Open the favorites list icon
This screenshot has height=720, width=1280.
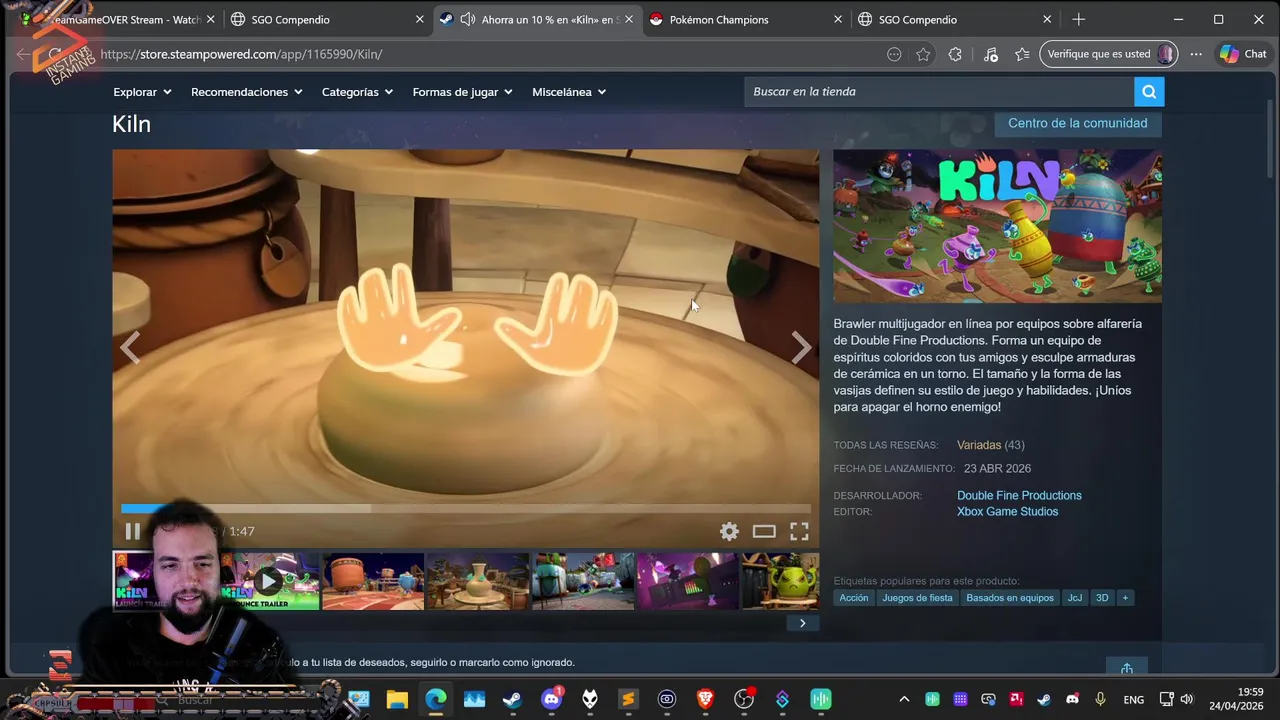click(x=1021, y=54)
